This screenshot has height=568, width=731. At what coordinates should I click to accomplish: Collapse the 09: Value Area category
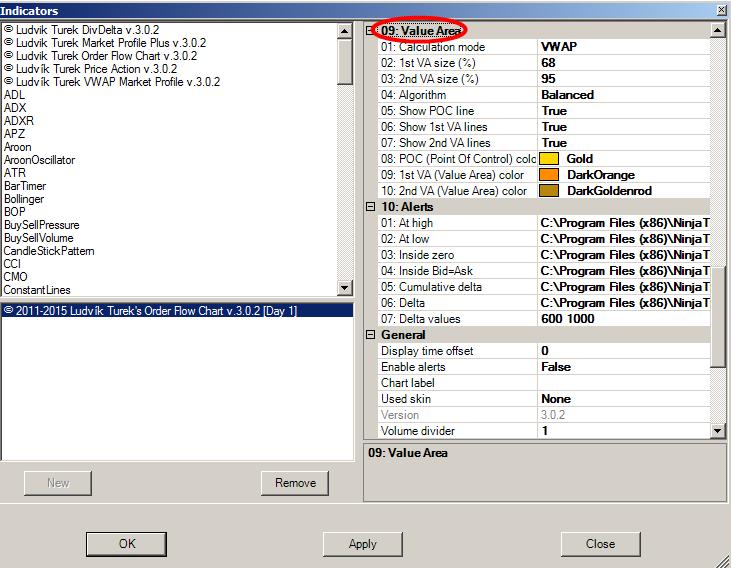tap(370, 31)
